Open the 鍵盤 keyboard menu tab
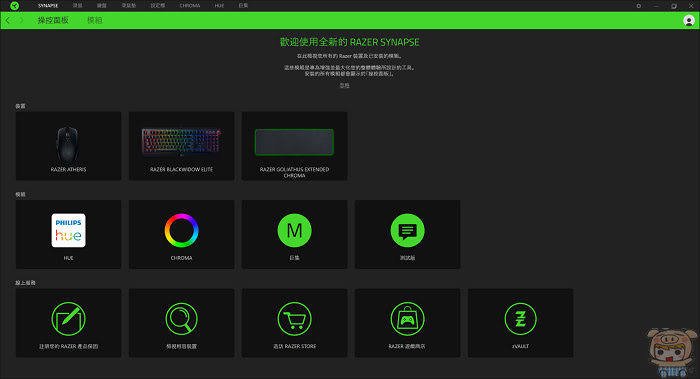700x379 pixels. click(x=102, y=6)
